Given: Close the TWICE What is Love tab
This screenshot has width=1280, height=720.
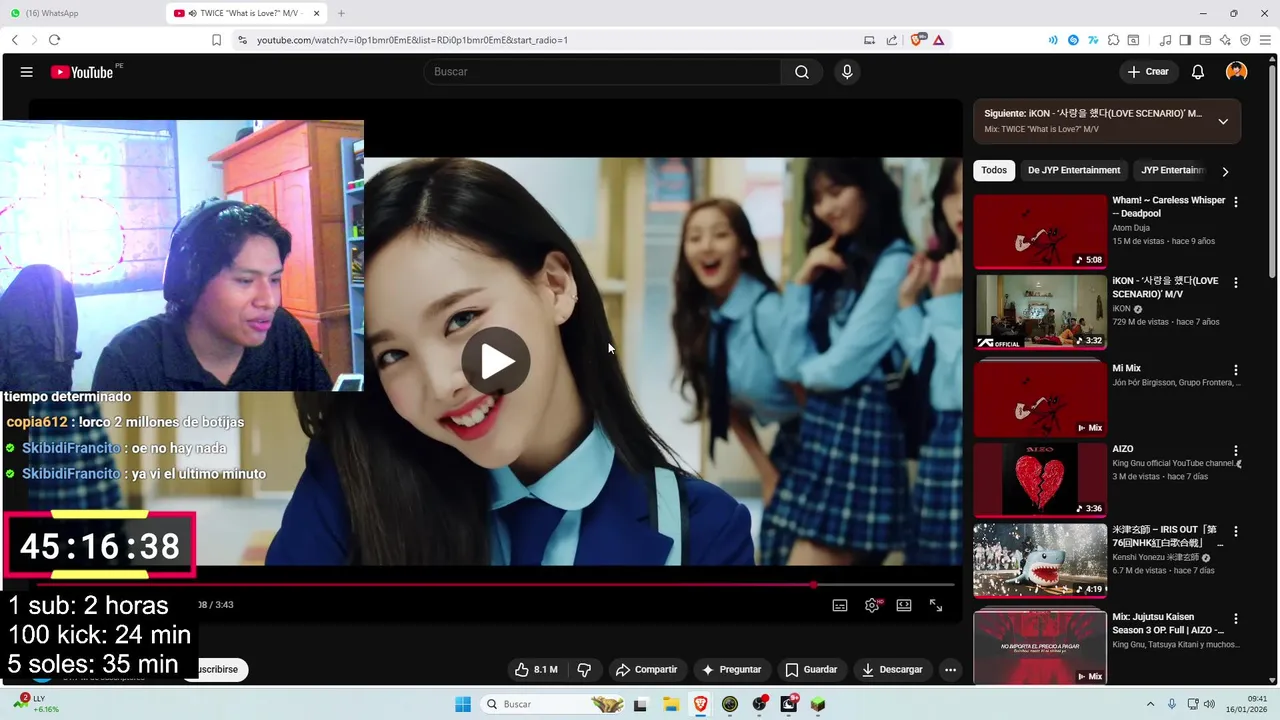Looking at the screenshot, I should [317, 13].
